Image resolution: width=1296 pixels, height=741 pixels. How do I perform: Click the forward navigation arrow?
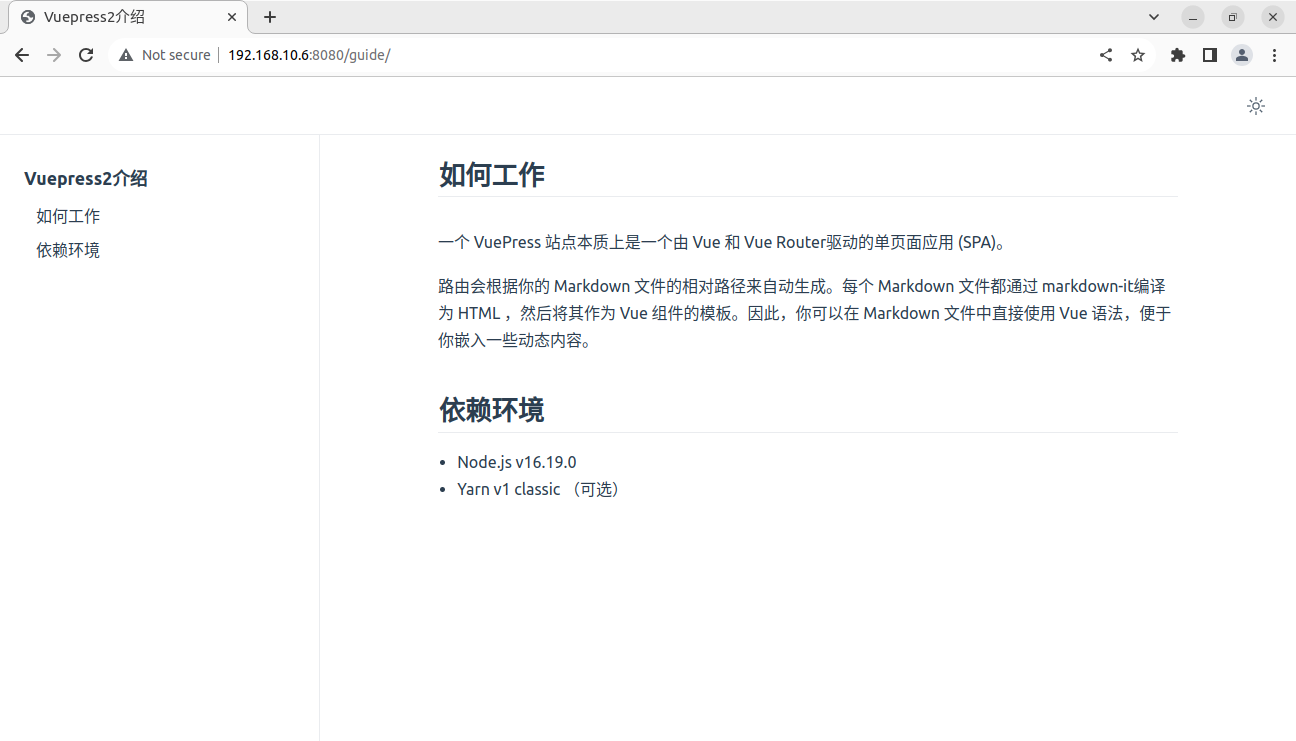(54, 55)
